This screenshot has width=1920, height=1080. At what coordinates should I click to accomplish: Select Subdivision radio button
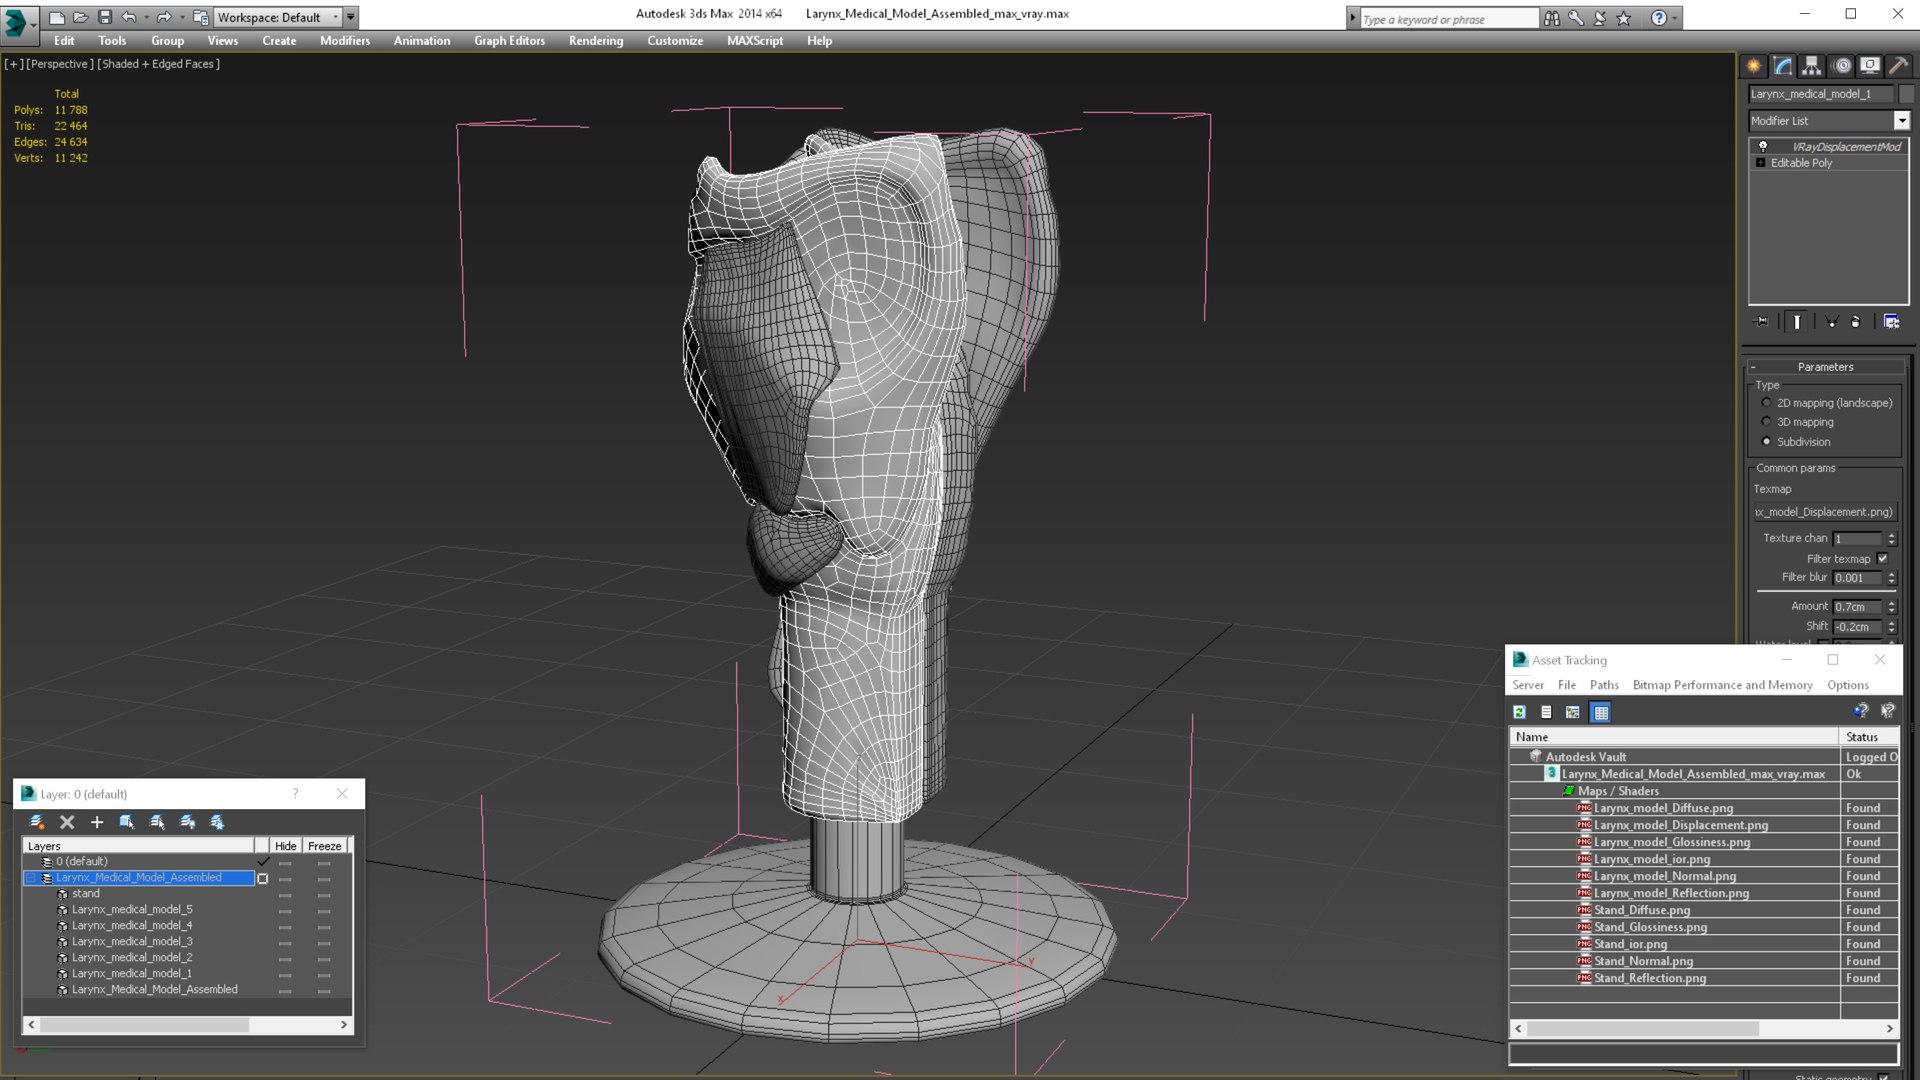1766,442
